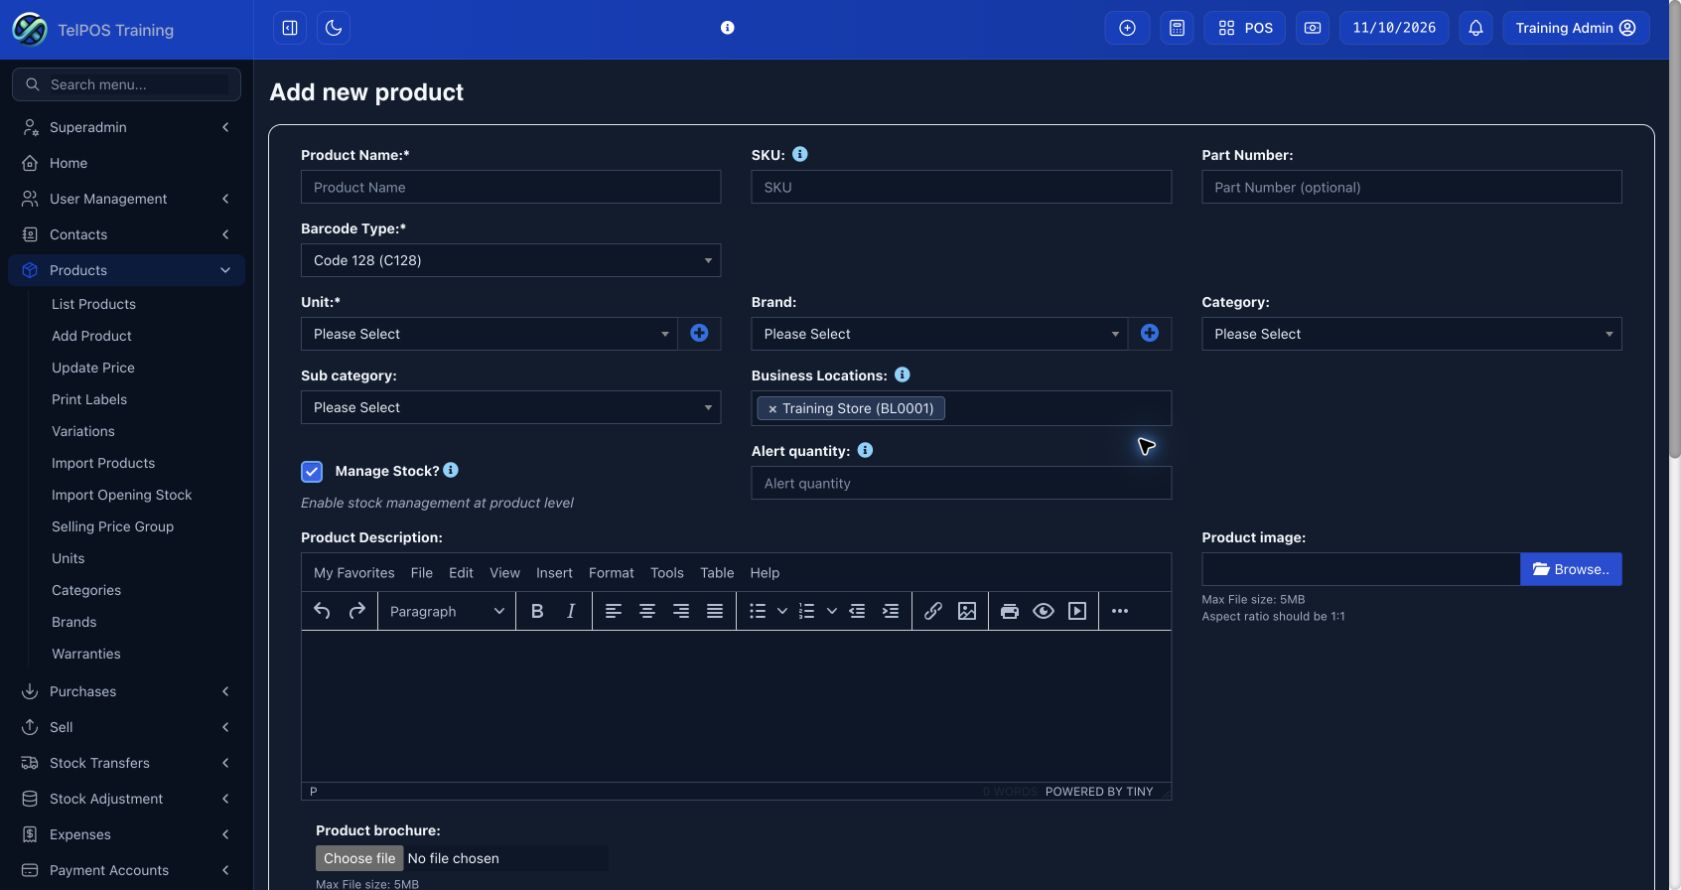Image resolution: width=1681 pixels, height=890 pixels.
Task: Uncheck the Manage Stock checkbox
Action: [x=312, y=471]
